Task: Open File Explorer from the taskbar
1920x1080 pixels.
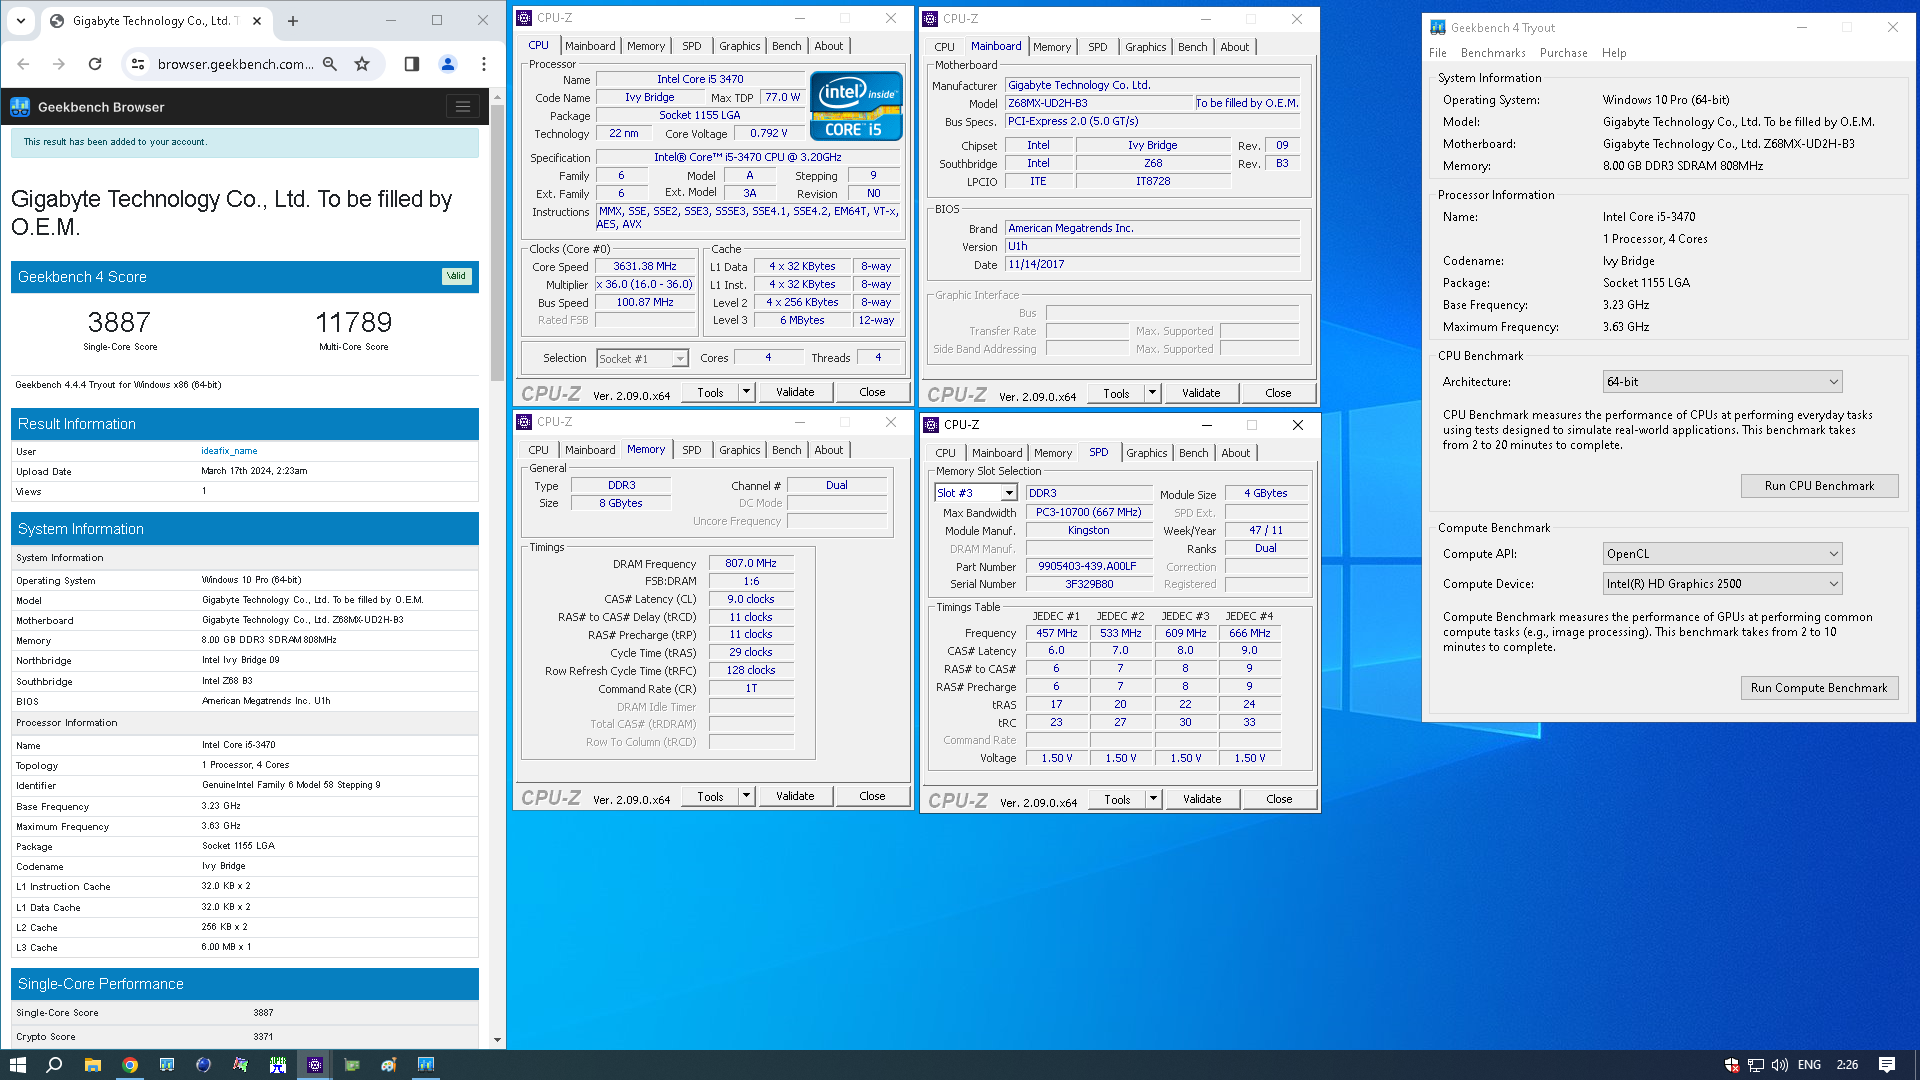Action: [92, 1065]
